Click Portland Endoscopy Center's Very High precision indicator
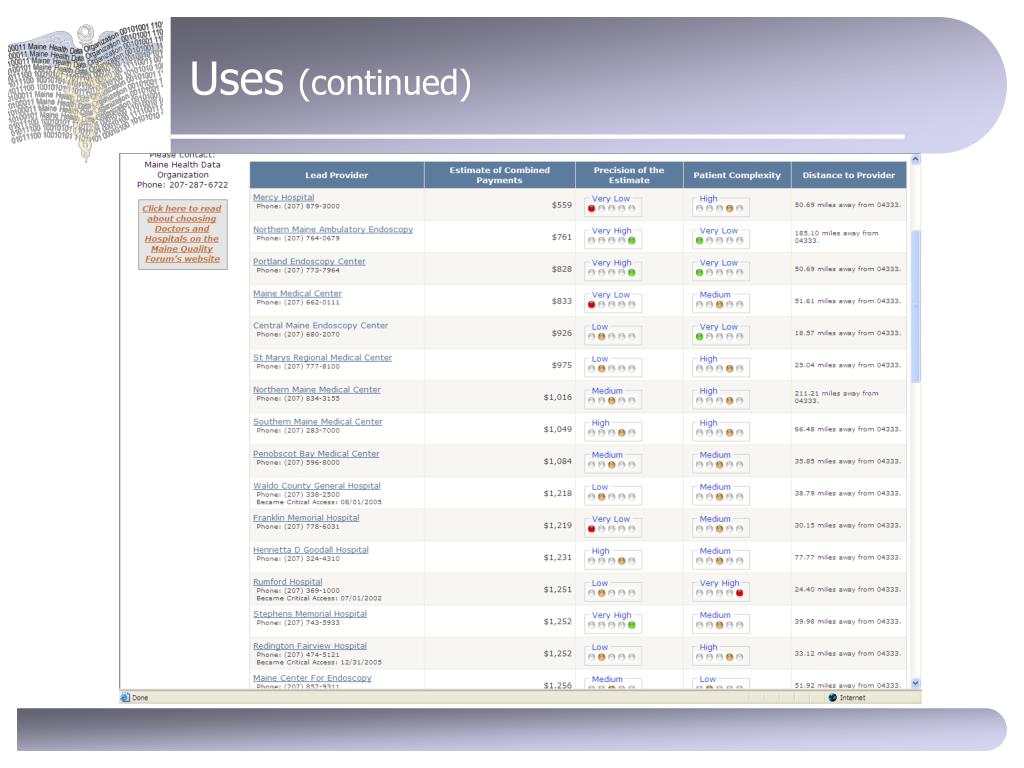 coord(612,268)
